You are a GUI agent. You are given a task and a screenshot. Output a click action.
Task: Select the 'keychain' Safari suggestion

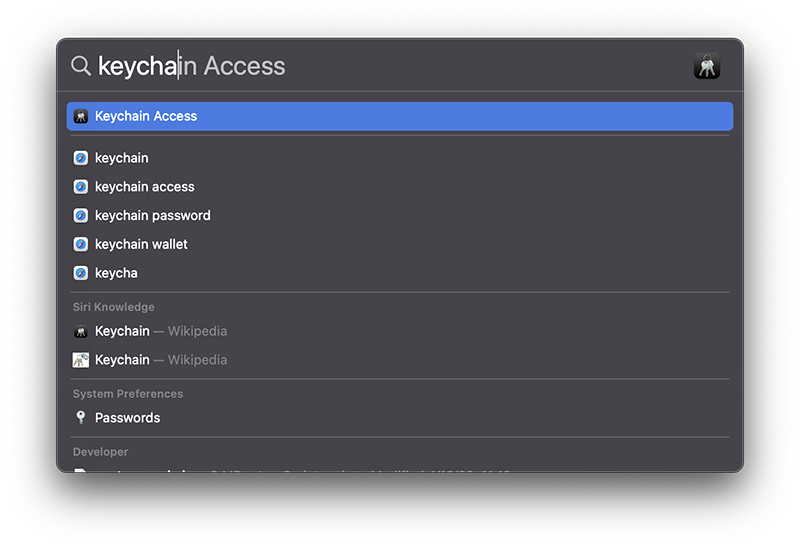point(400,158)
